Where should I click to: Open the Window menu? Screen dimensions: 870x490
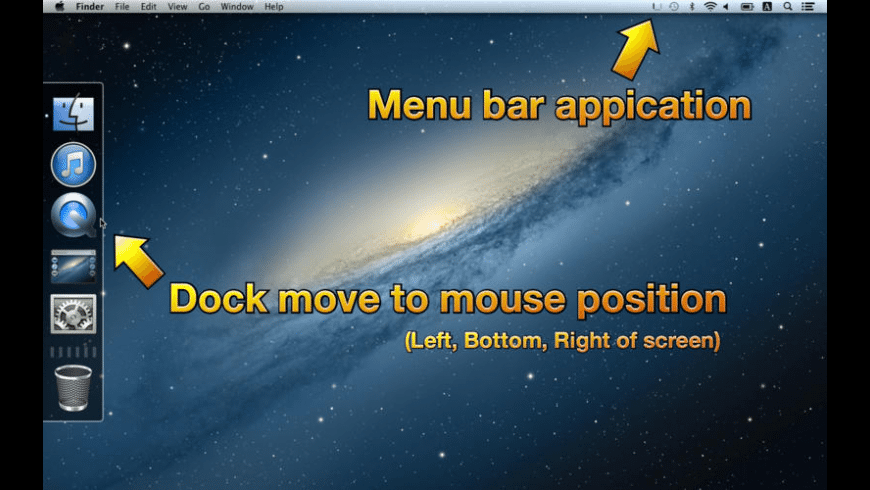pos(237,7)
